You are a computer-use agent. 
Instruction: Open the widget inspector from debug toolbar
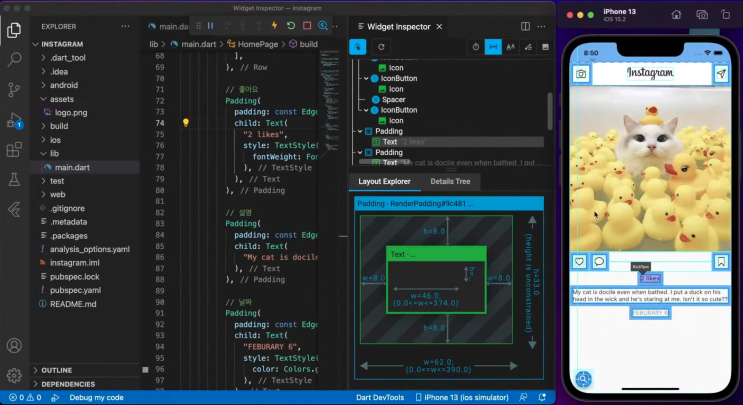coord(323,26)
